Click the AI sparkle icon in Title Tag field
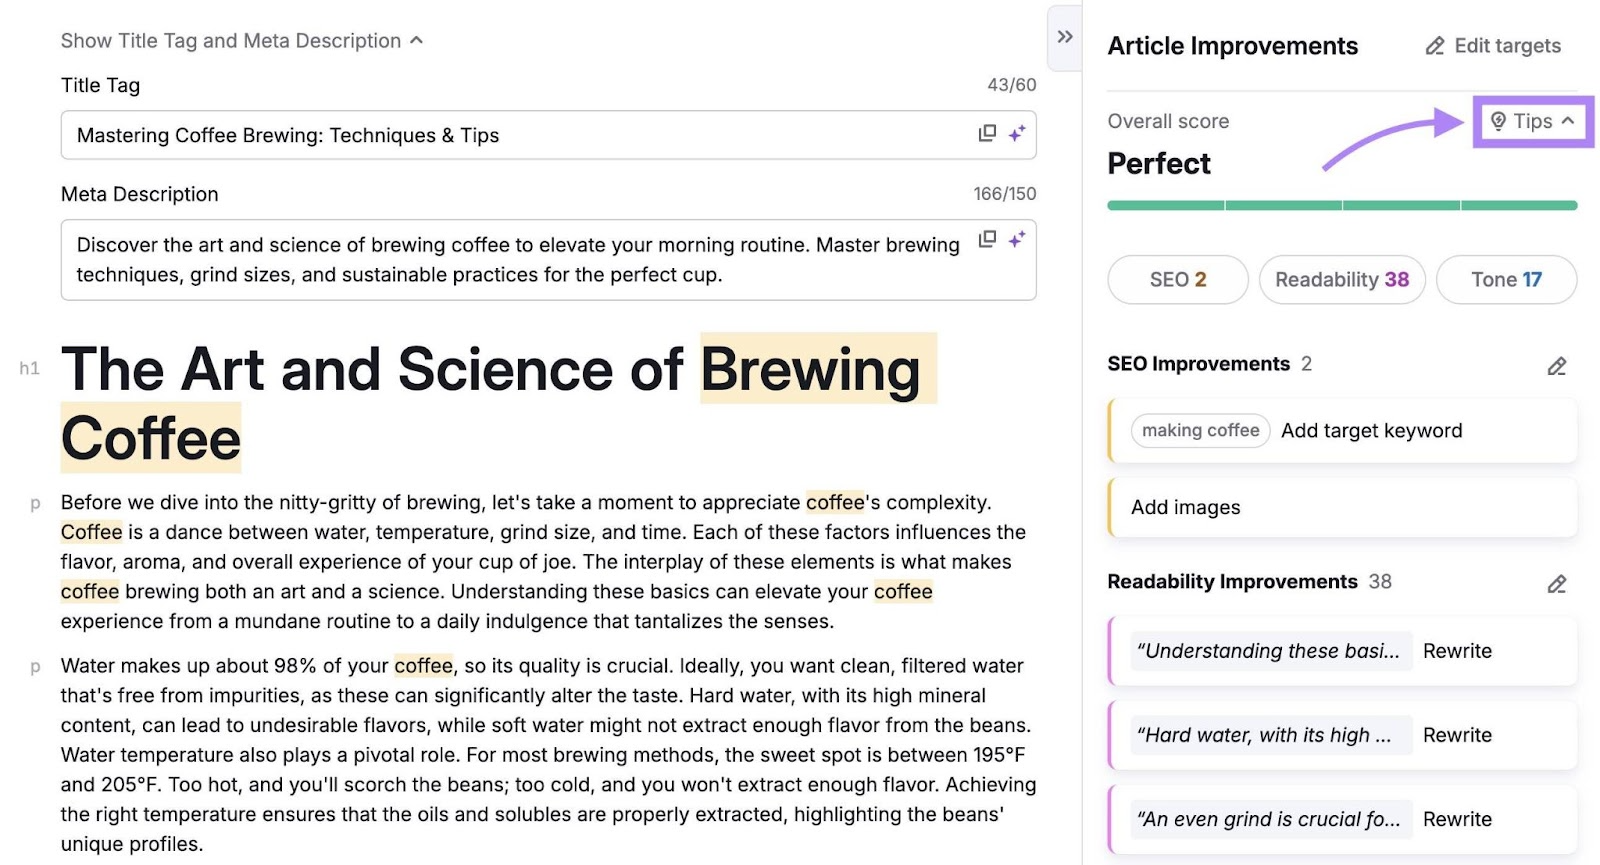The image size is (1600, 865). (x=1017, y=133)
